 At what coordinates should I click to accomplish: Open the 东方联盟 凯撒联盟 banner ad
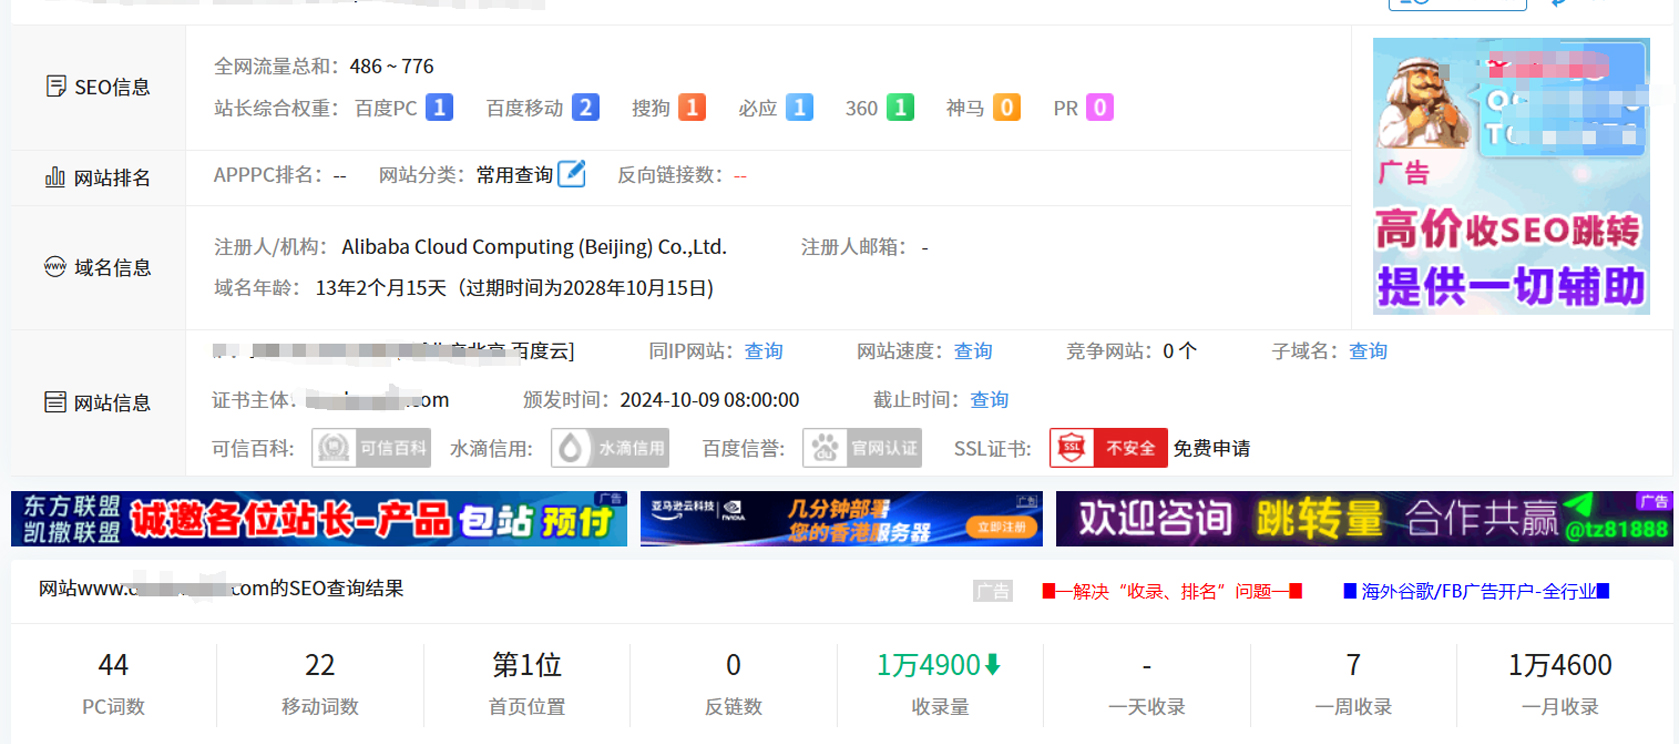point(319,518)
